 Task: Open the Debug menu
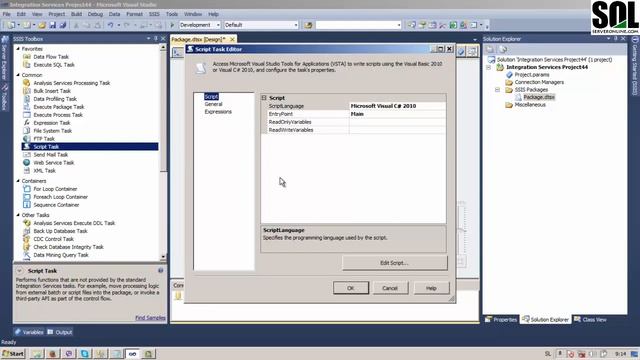95,14
